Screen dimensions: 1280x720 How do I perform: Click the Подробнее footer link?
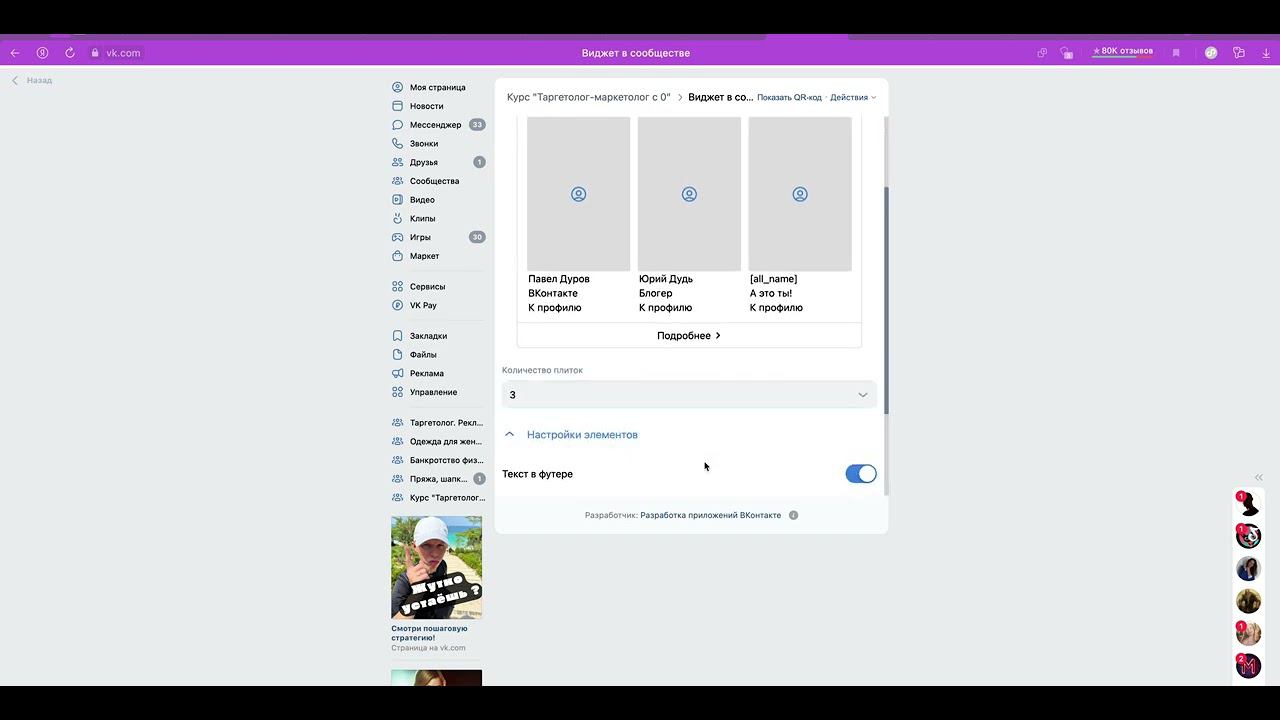pos(689,336)
